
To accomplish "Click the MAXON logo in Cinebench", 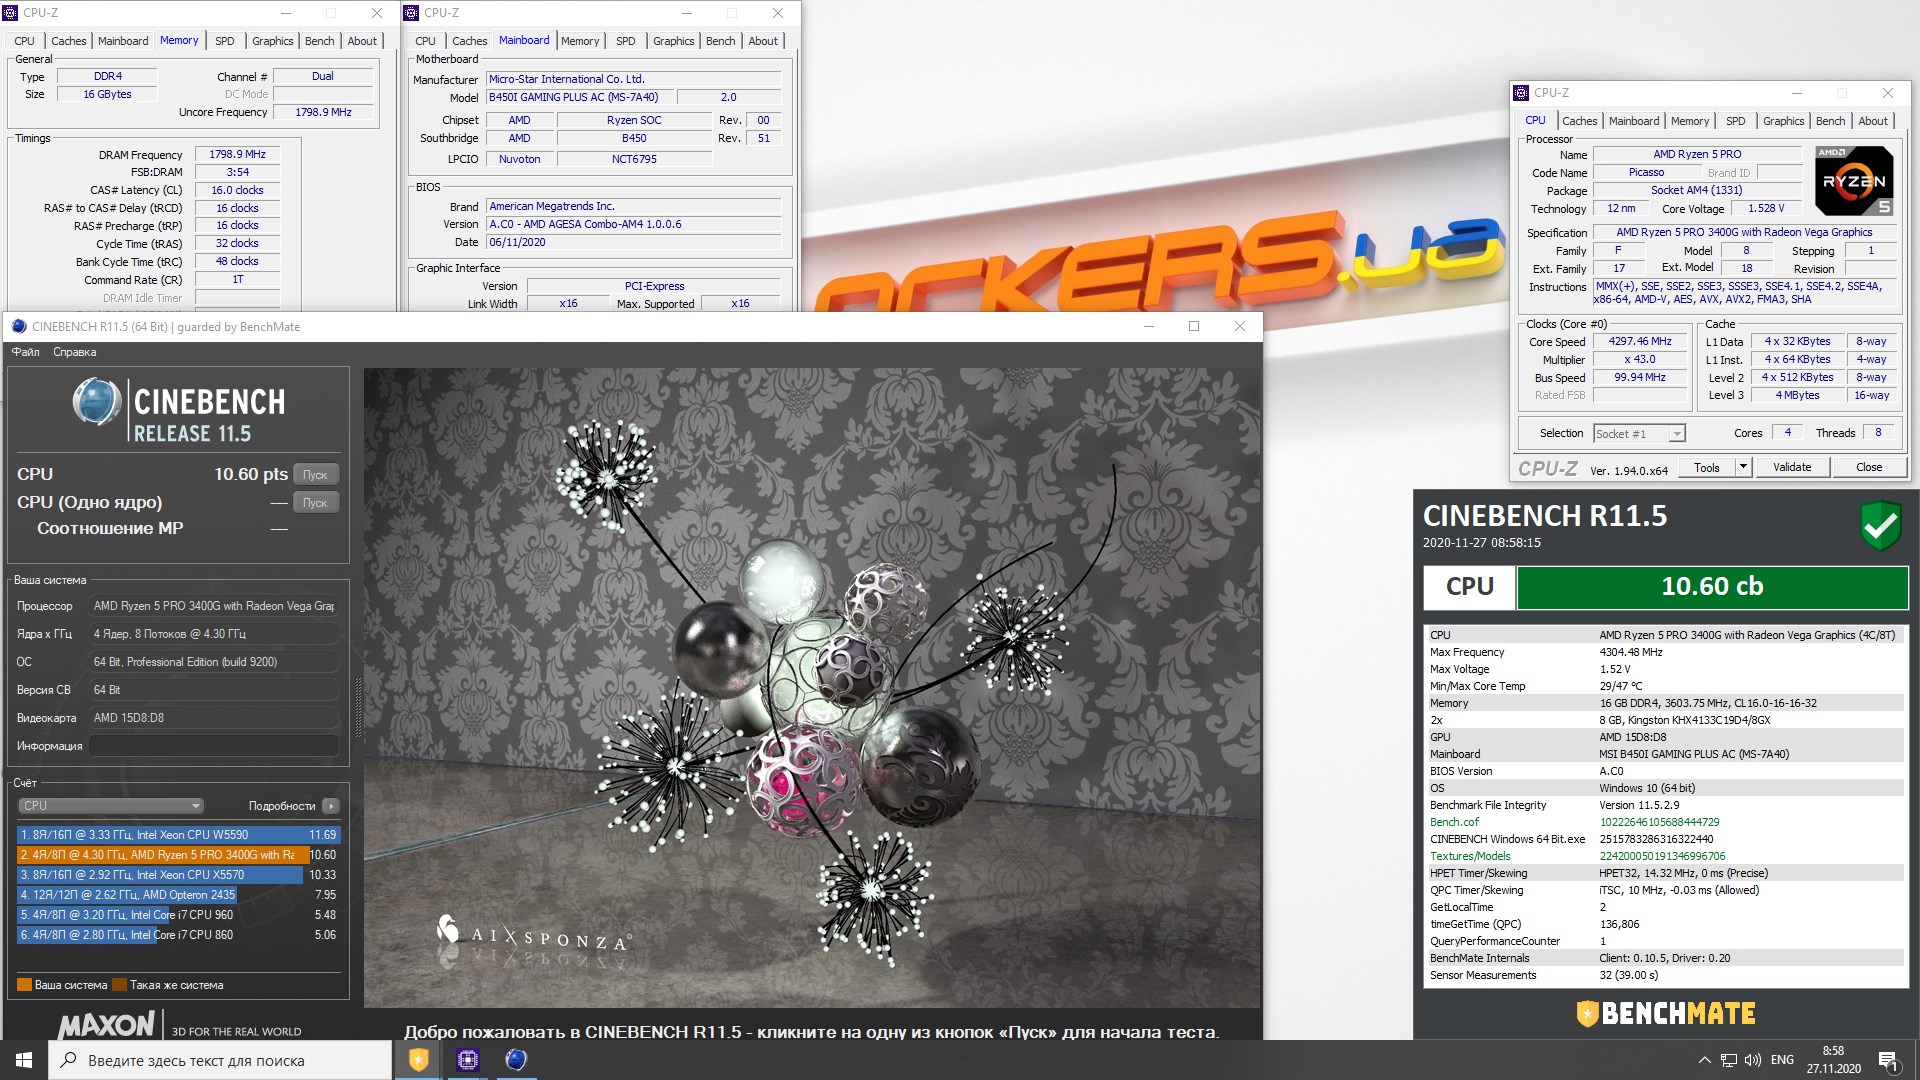I will 106,1025.
